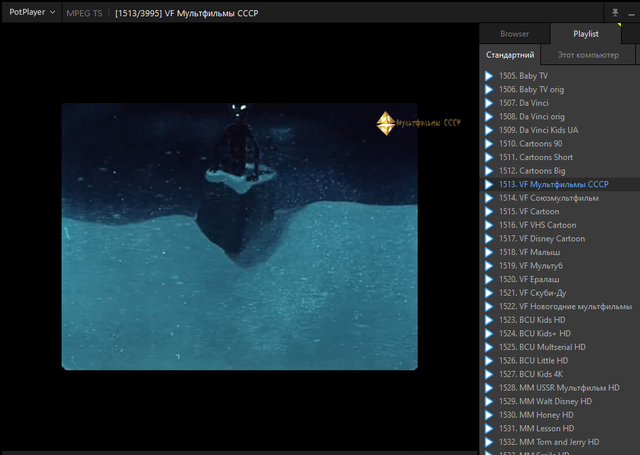The width and height of the screenshot is (640, 455).
Task: Switch to the Playlist tab
Action: 586,34
